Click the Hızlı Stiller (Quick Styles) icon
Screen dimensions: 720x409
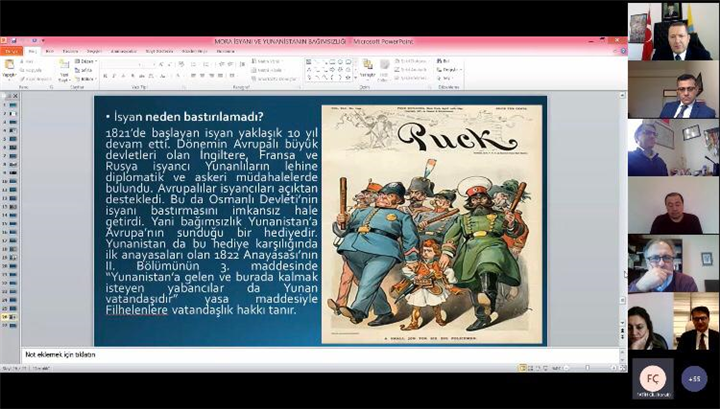click(384, 69)
